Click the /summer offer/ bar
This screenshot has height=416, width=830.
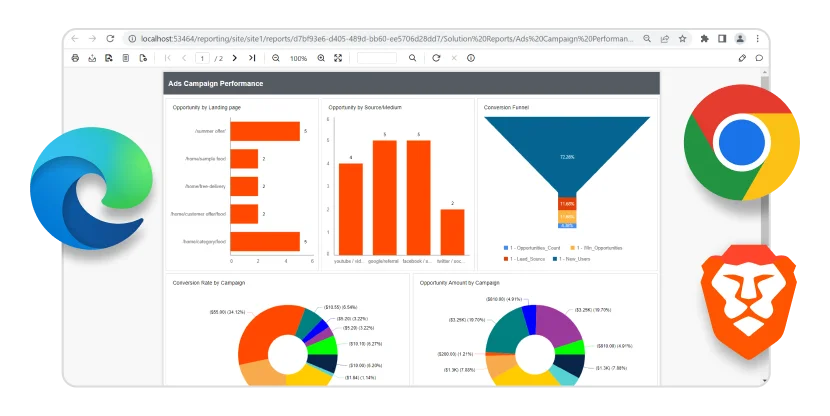(x=265, y=131)
